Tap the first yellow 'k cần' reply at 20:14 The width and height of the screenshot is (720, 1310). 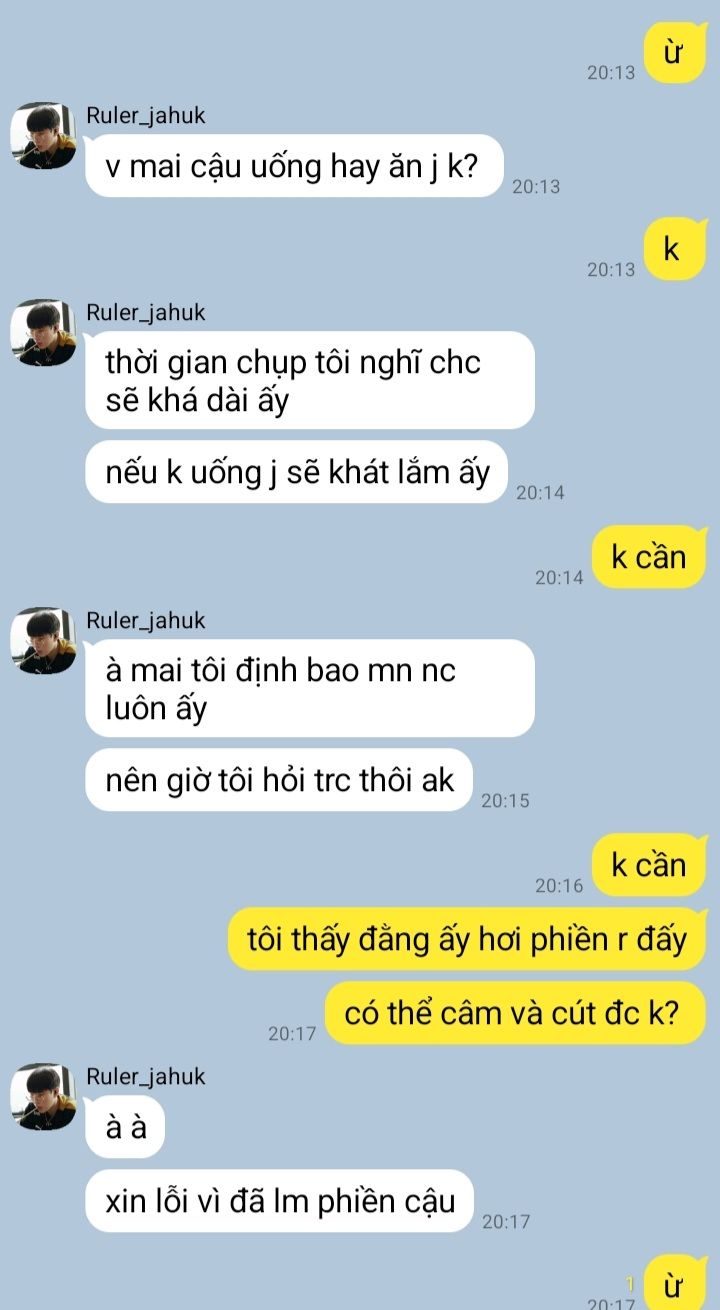click(x=649, y=556)
